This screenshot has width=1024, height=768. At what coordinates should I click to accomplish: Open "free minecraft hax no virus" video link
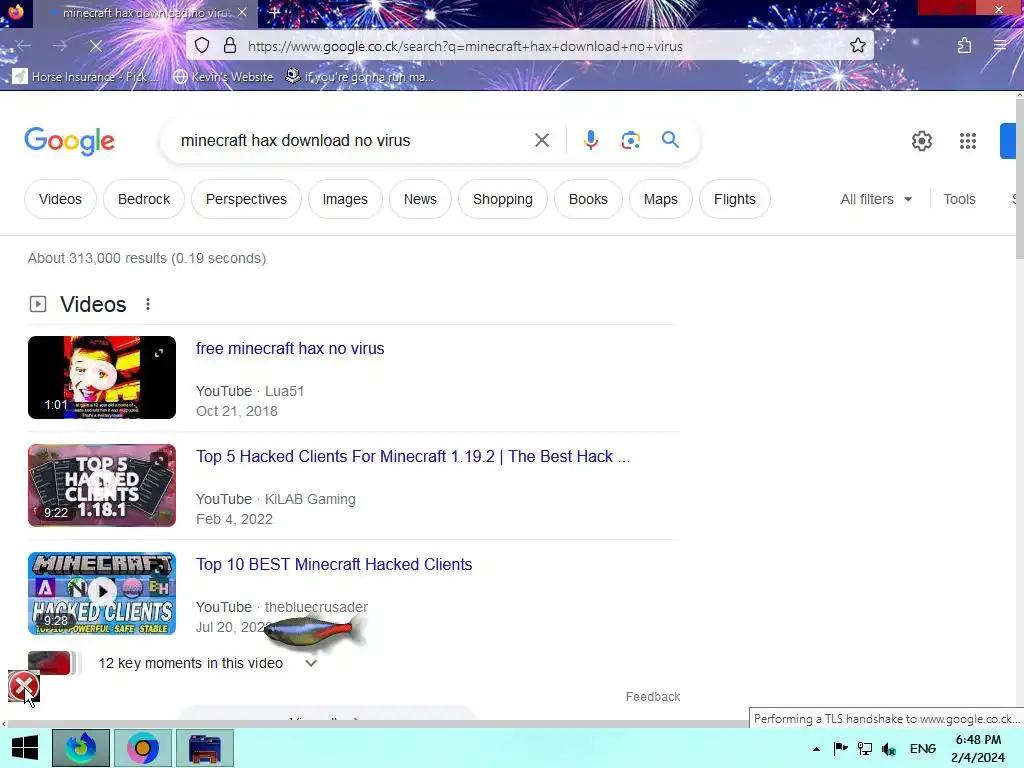290,349
